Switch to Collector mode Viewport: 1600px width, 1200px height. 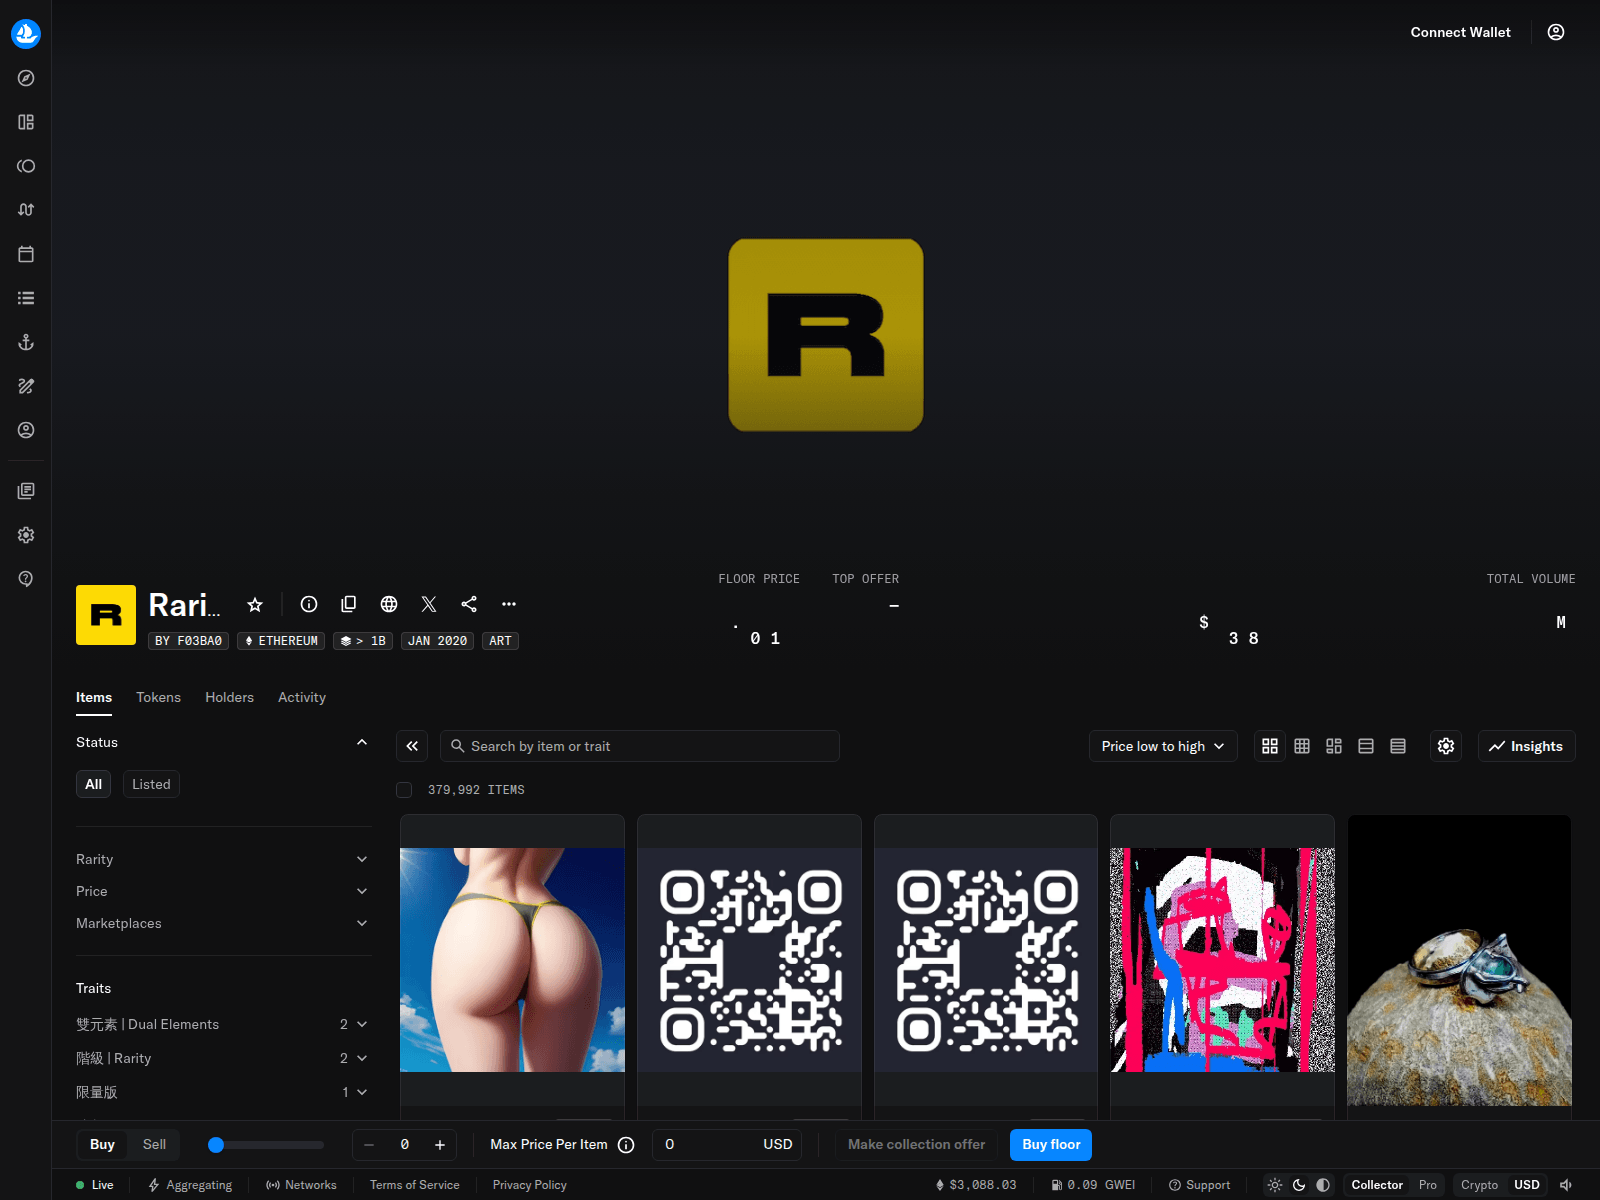point(1377,1185)
